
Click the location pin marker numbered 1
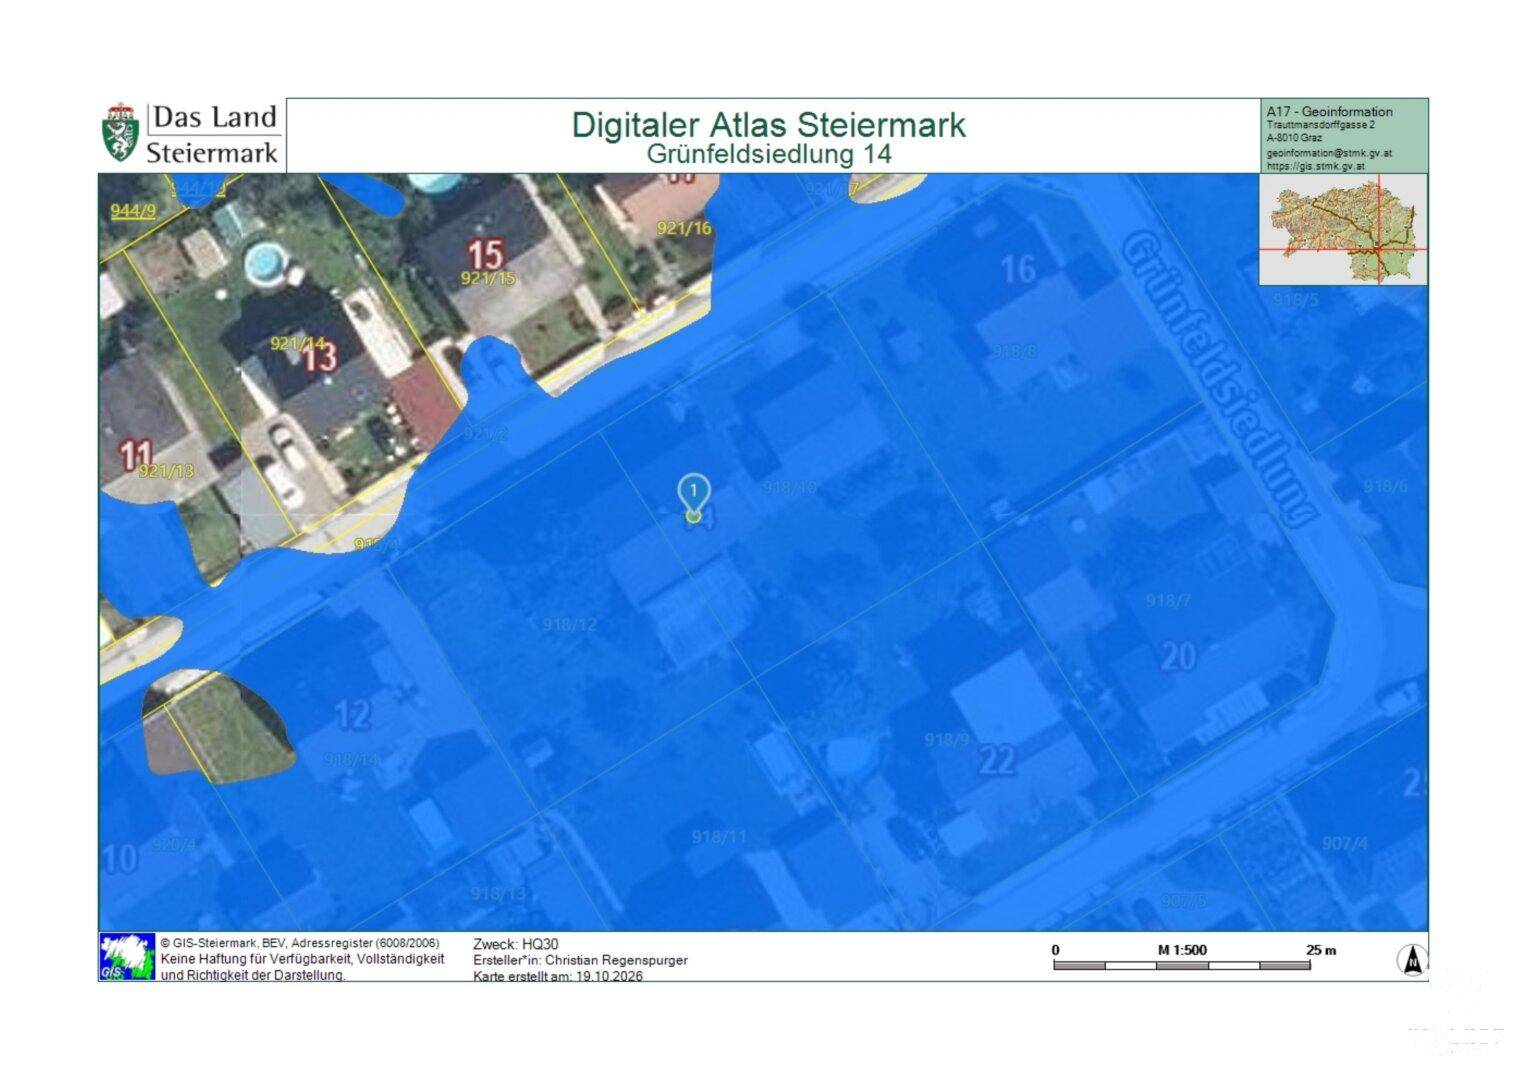pyautogui.click(x=693, y=498)
